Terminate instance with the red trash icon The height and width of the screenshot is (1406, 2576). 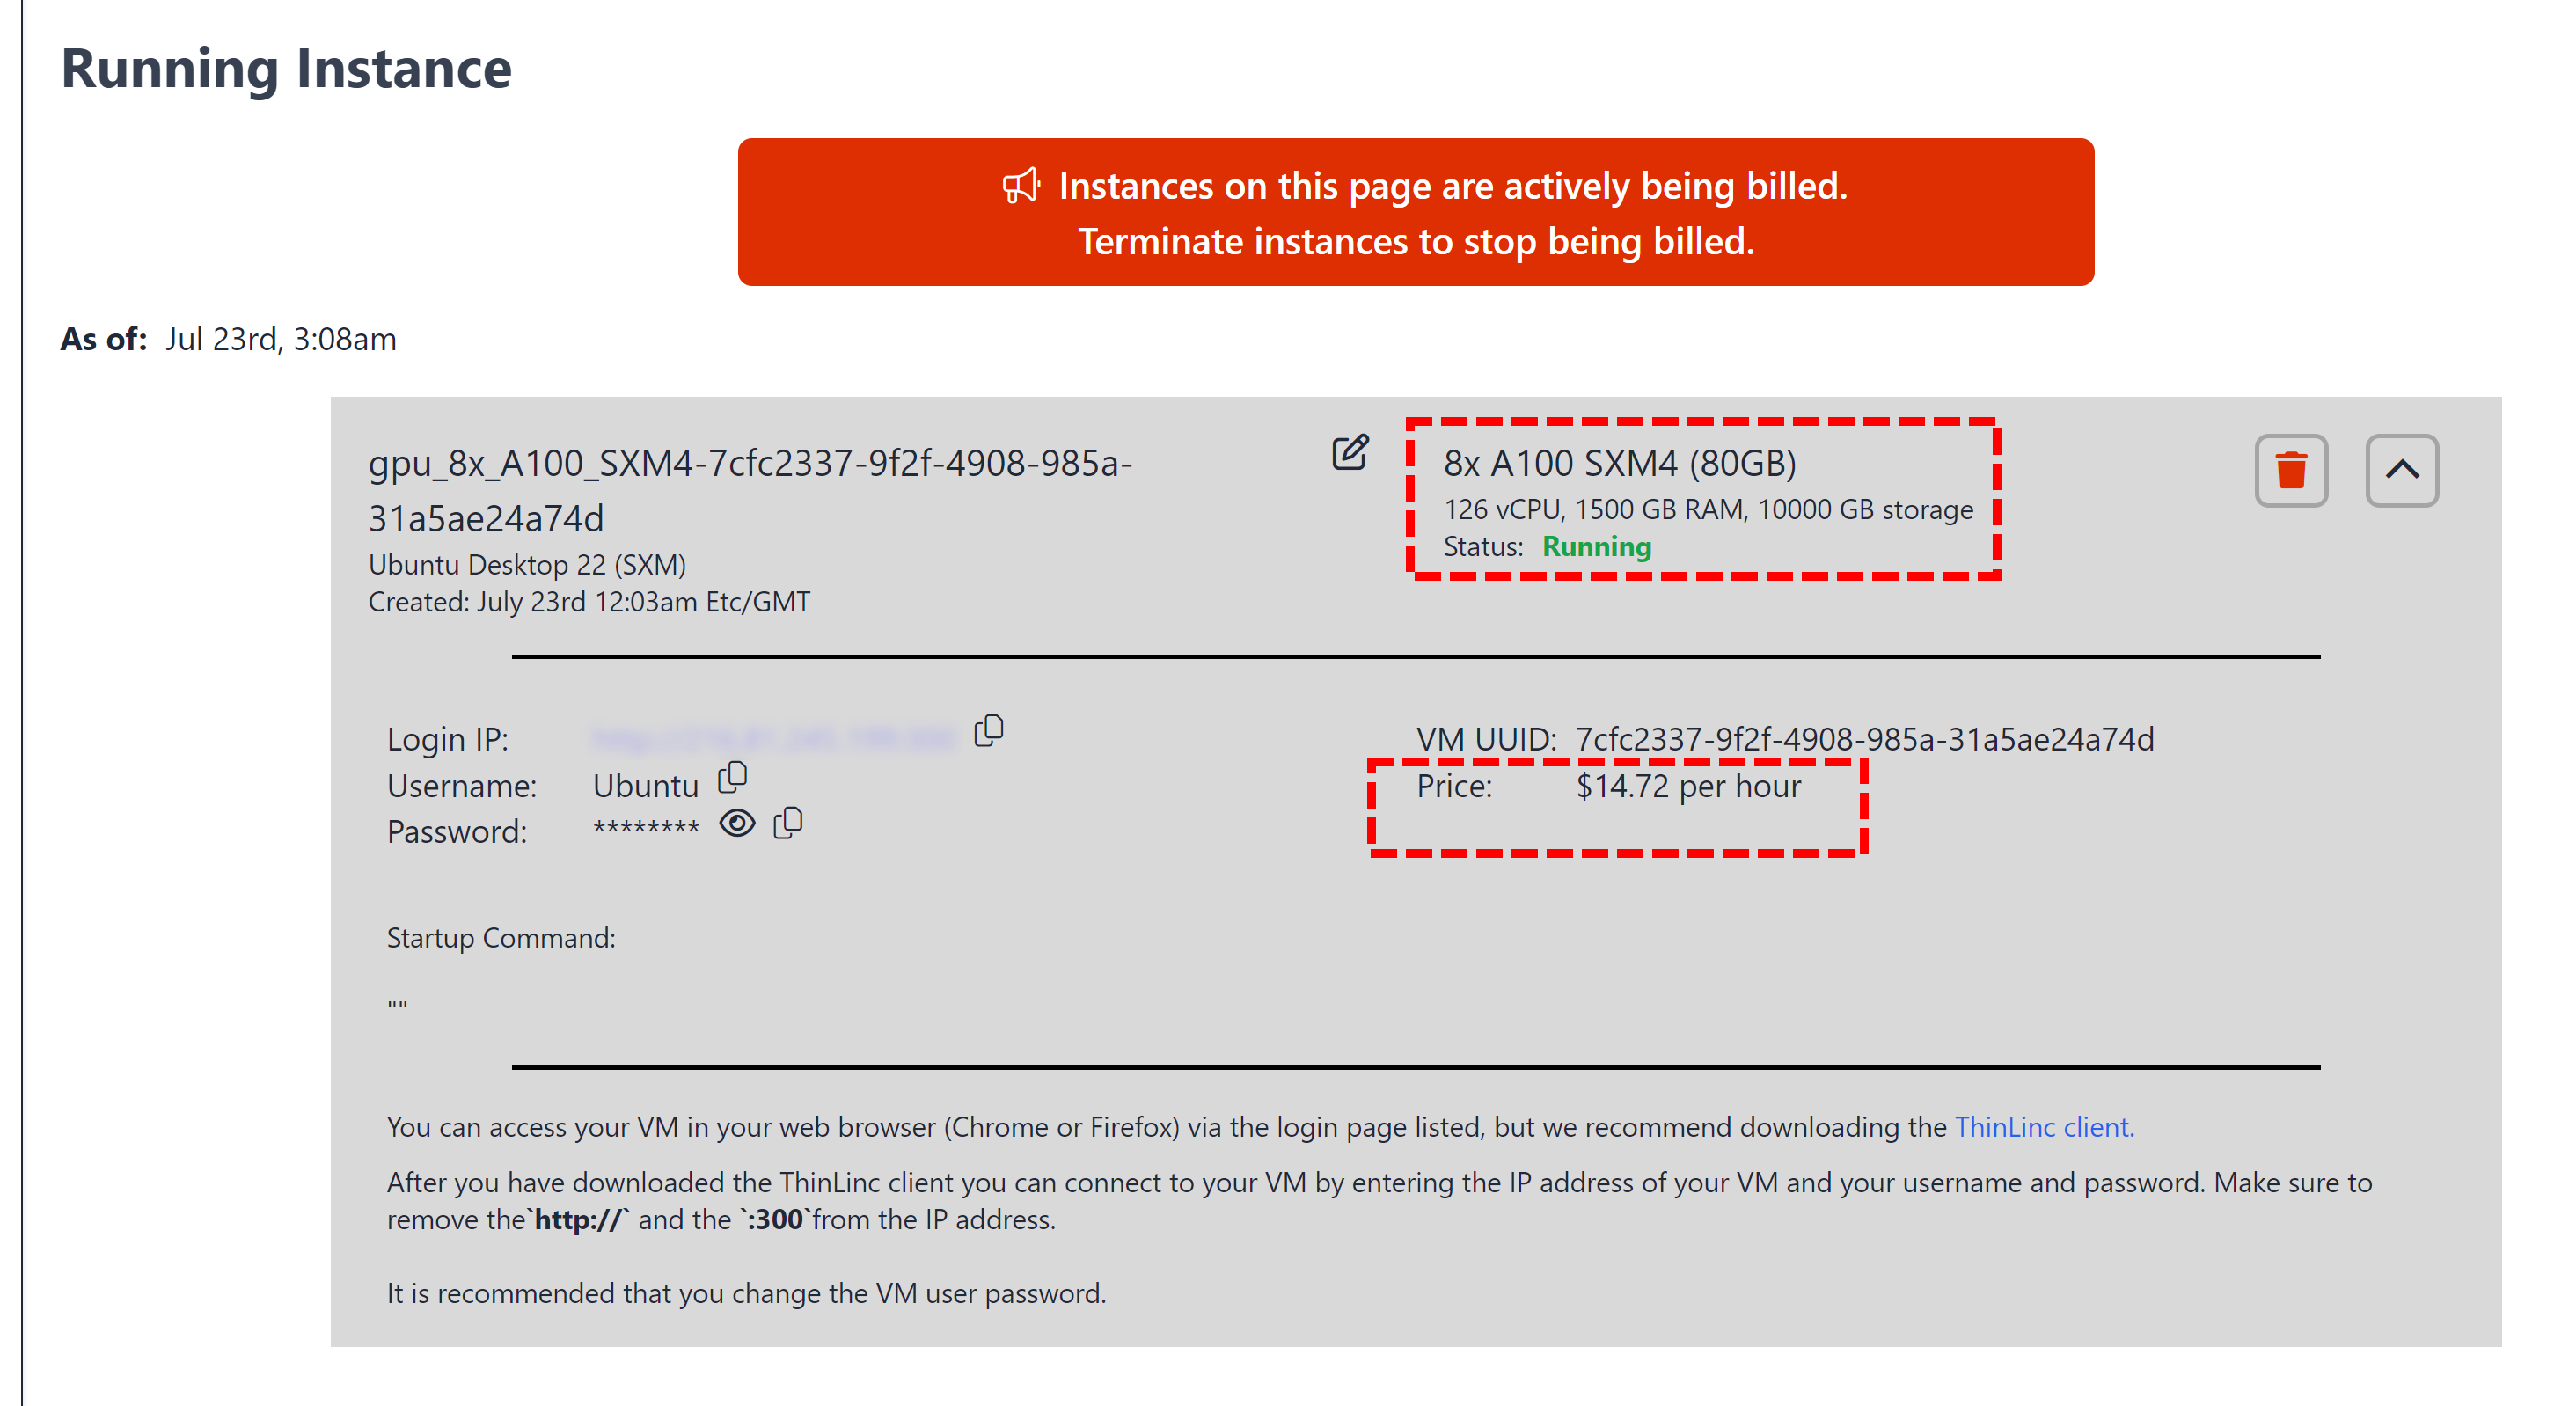tap(2291, 471)
